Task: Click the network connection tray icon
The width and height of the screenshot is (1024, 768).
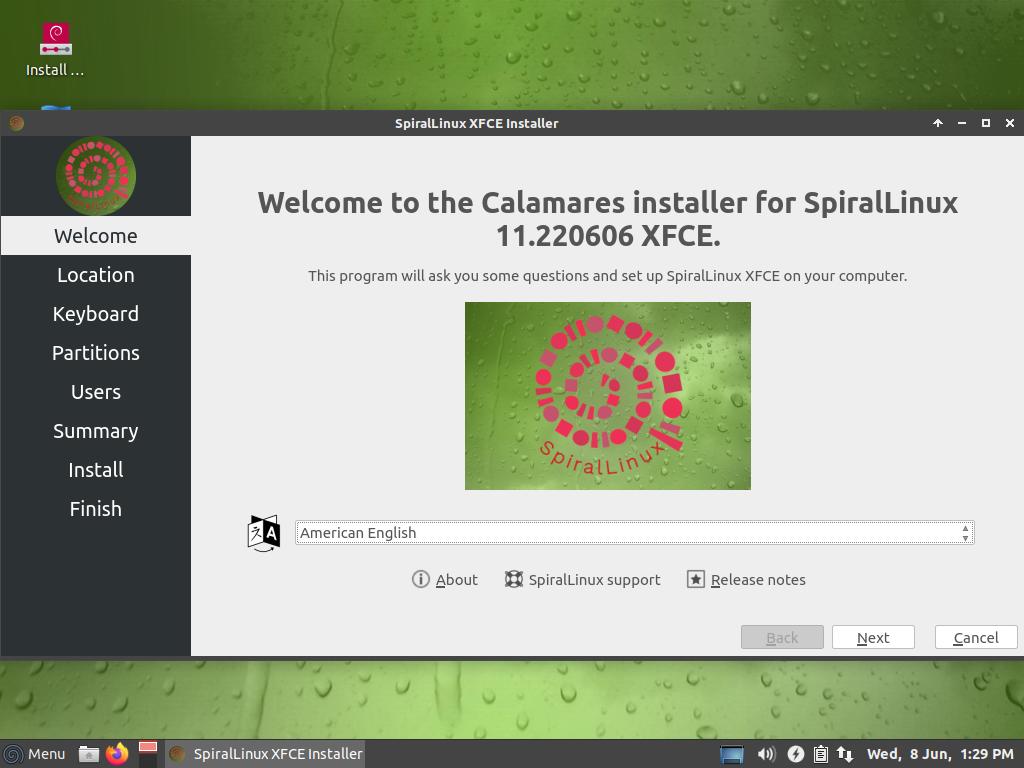Action: click(845, 754)
